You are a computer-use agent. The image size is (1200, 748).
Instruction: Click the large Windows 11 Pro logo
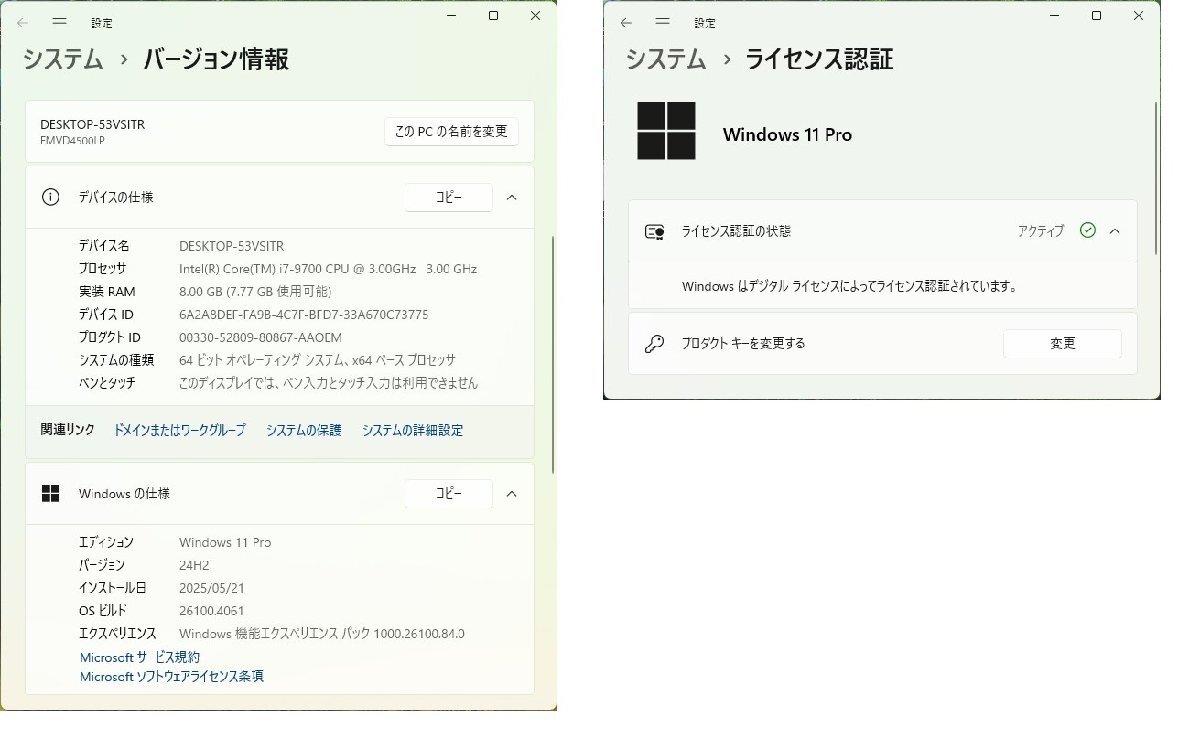[x=666, y=131]
